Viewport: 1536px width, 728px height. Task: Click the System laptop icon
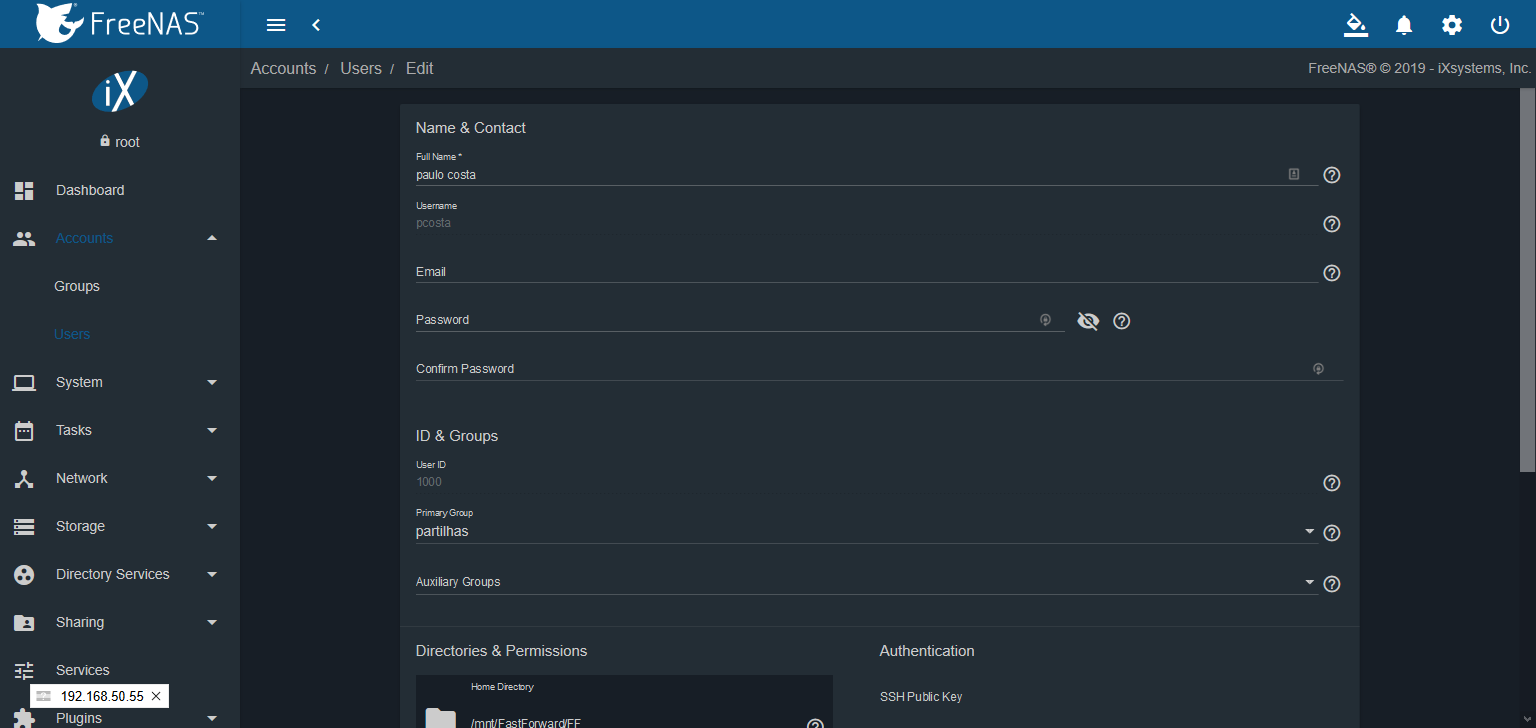[x=24, y=382]
